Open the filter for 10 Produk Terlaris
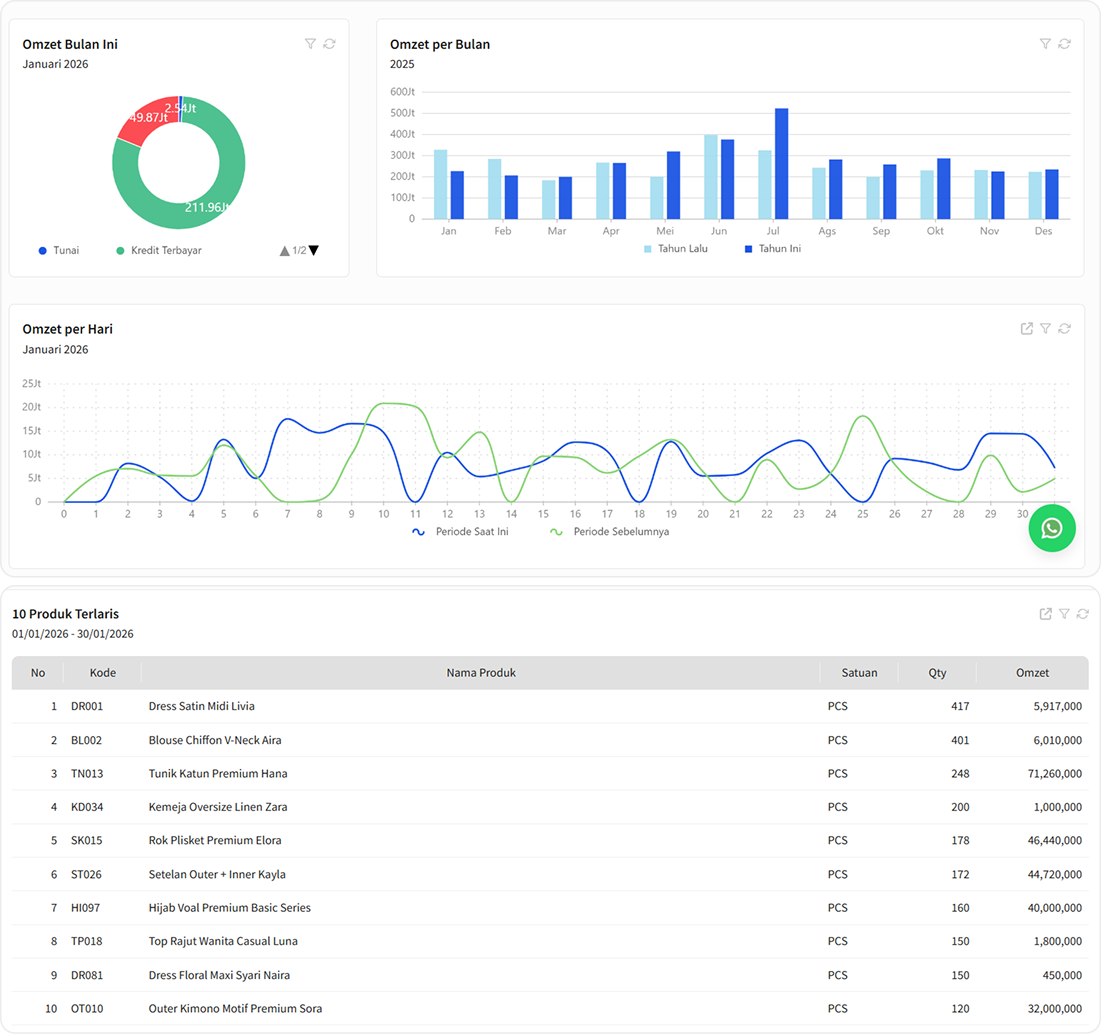The image size is (1101, 1034). point(1064,613)
